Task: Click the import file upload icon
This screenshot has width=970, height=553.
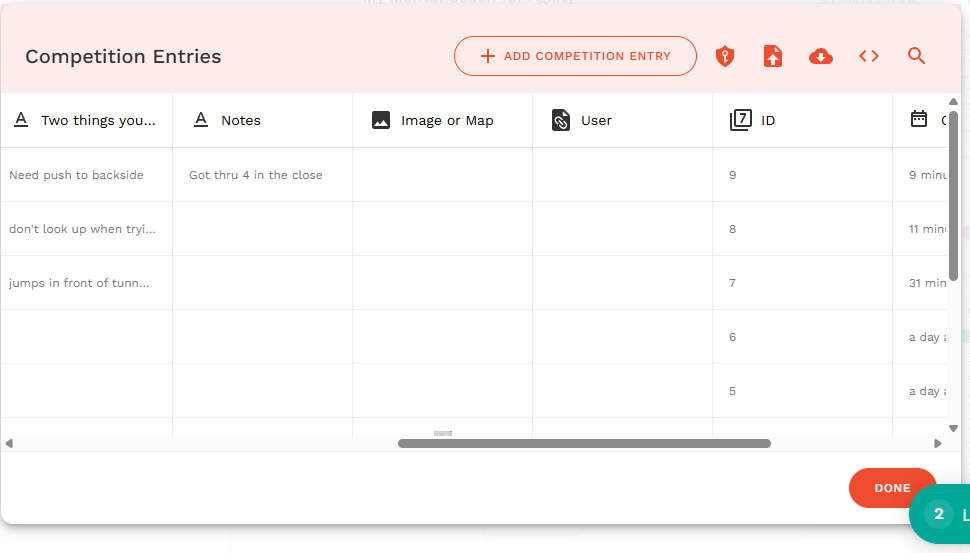Action: pos(773,56)
